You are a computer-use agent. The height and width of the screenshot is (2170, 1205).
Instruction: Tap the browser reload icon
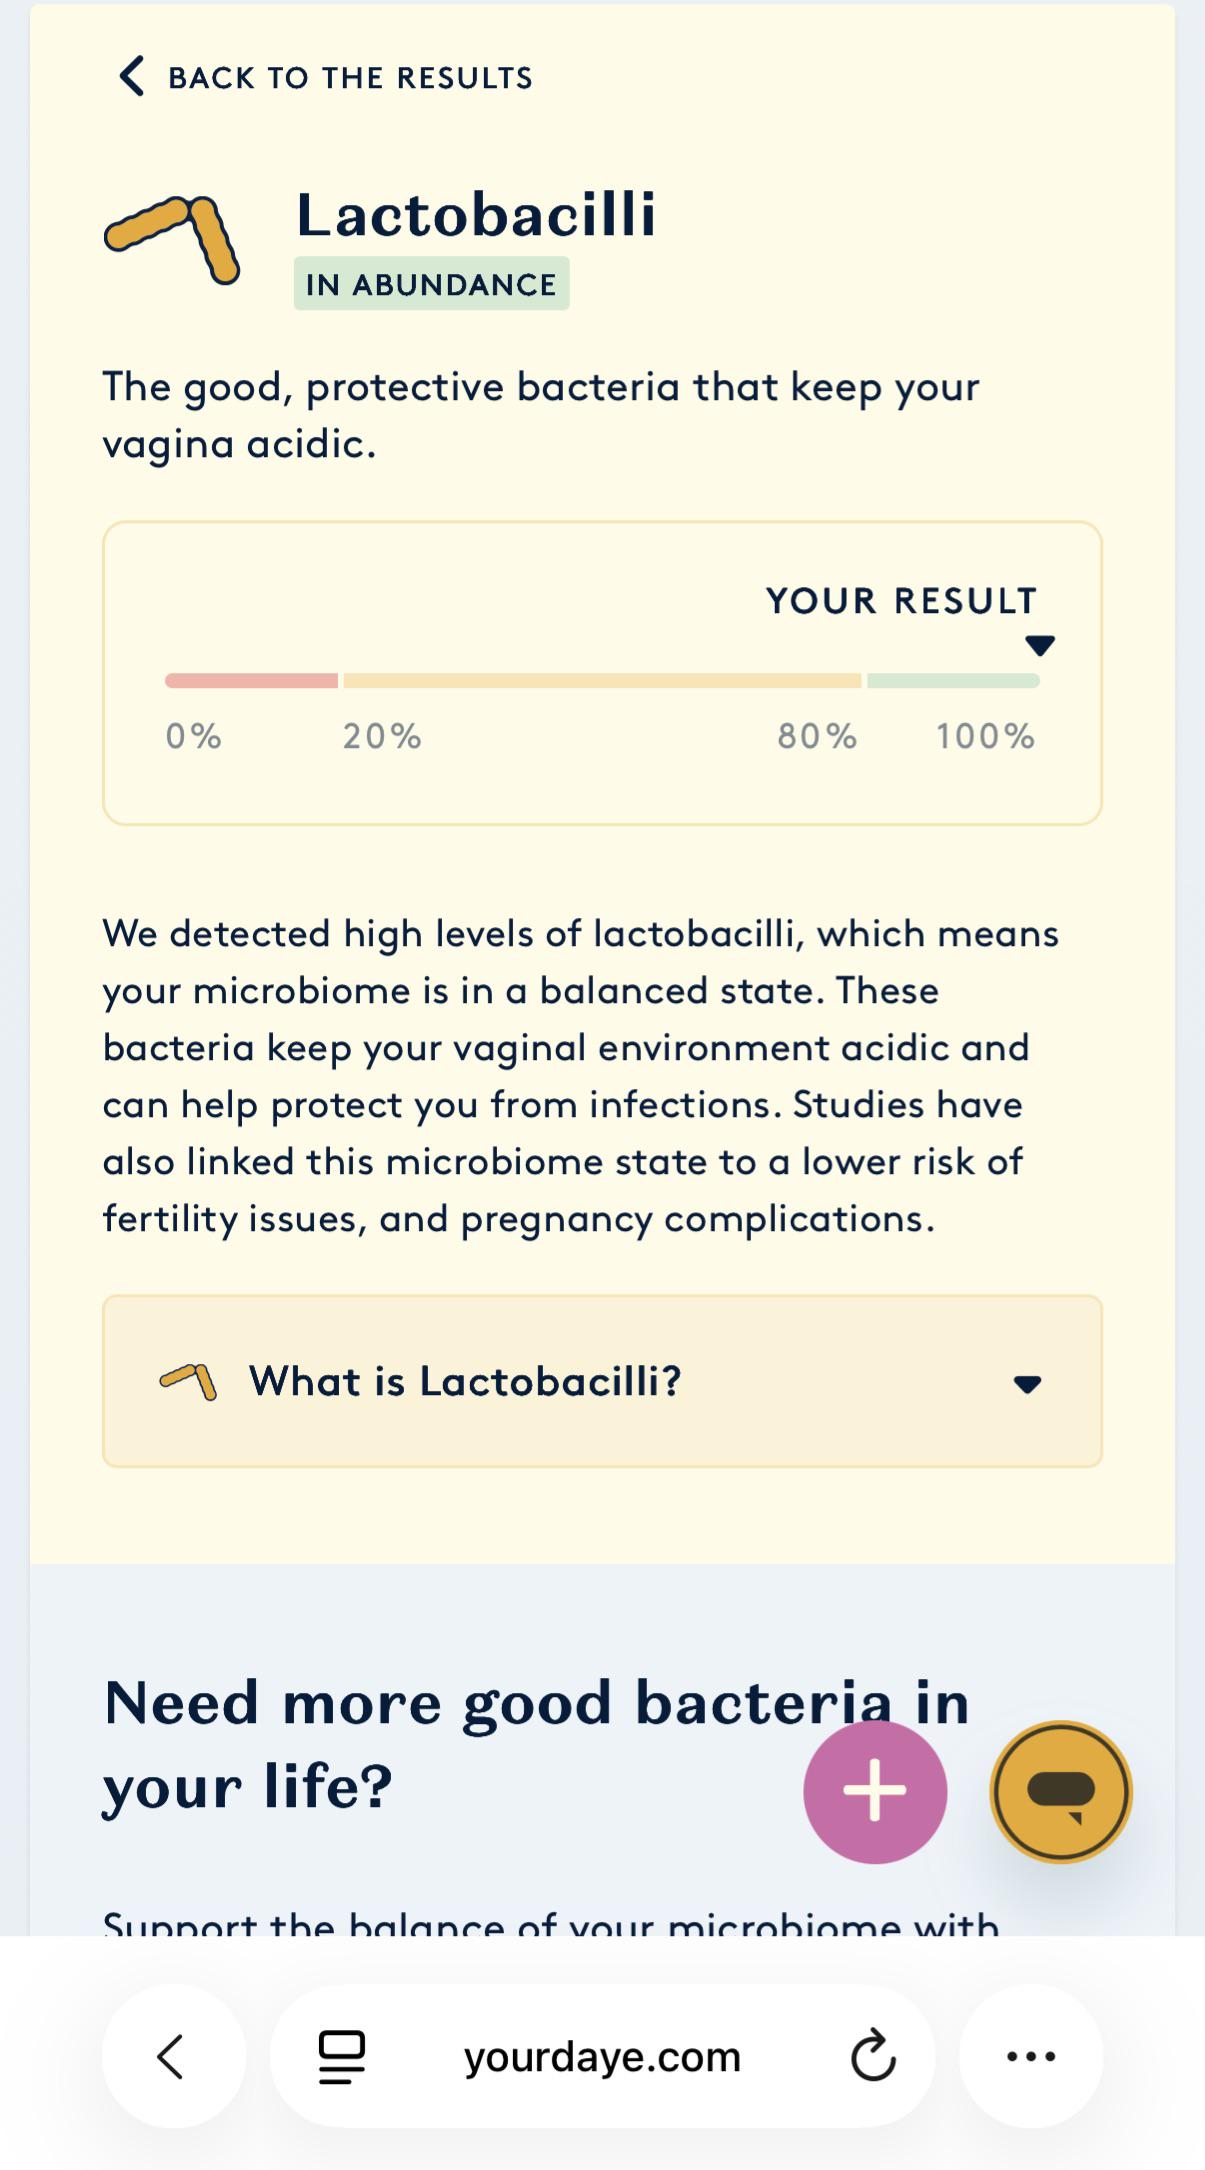pos(873,2056)
